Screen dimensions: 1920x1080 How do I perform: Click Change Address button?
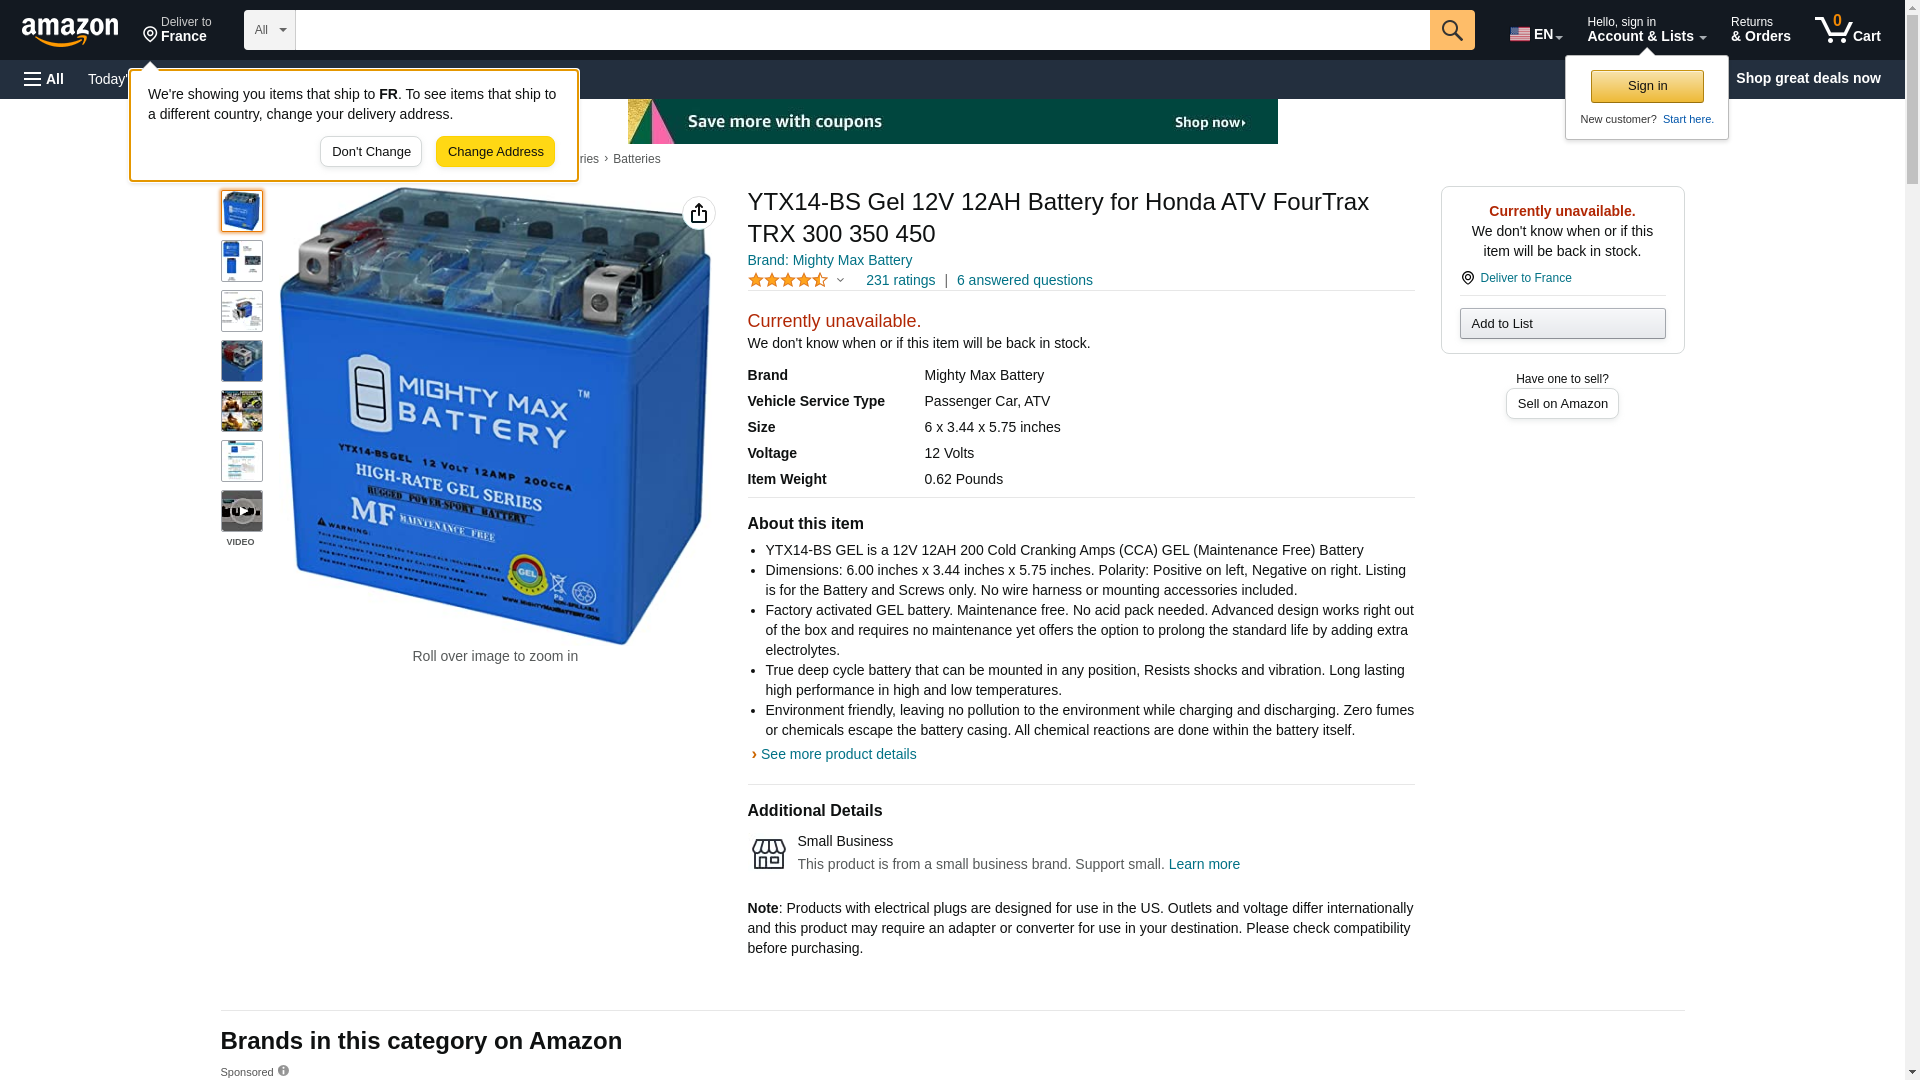coord(495,152)
